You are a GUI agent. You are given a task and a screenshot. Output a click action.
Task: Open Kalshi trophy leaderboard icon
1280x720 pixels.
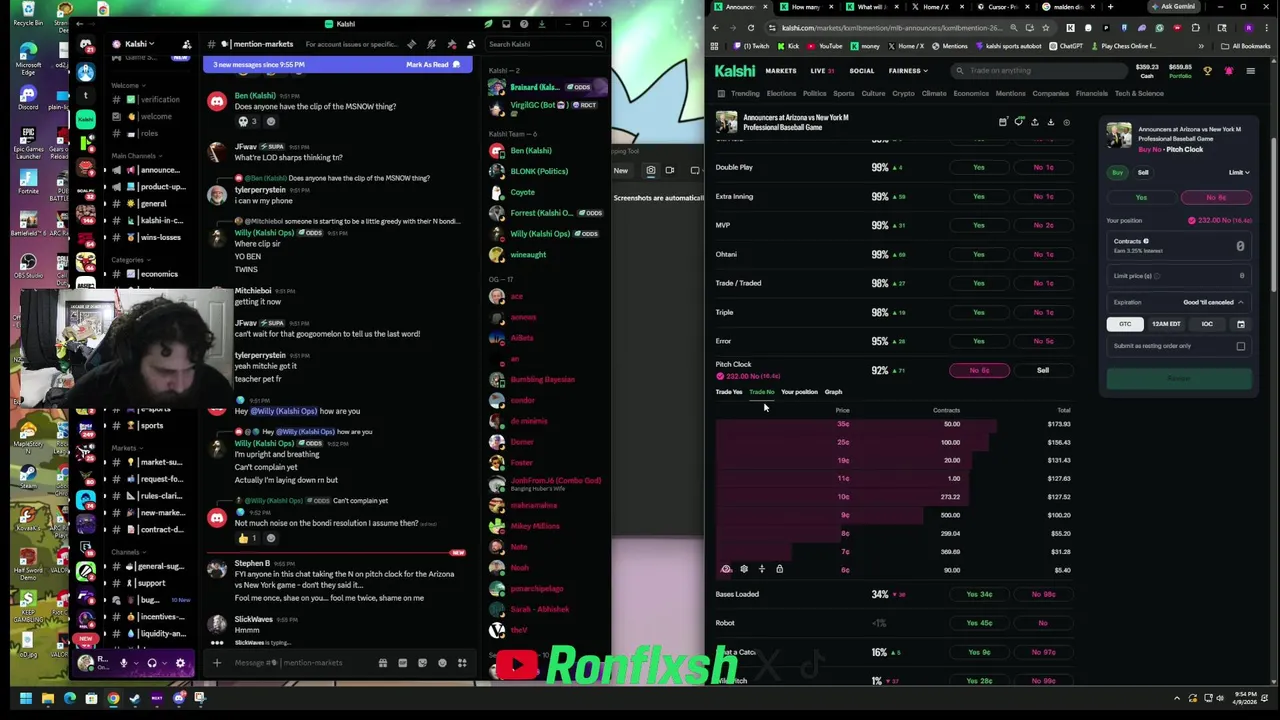click(x=1207, y=71)
